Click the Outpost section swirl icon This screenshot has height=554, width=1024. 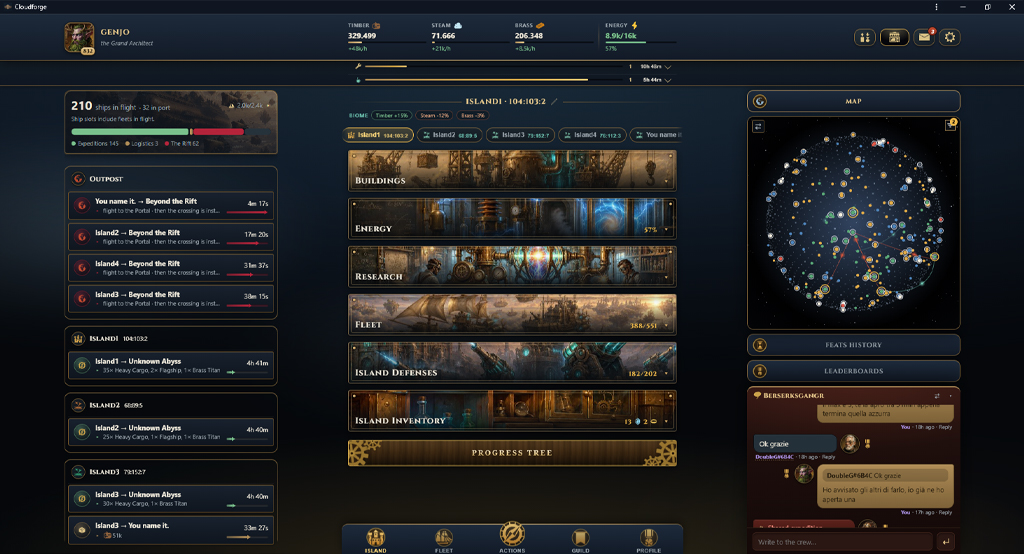tap(78, 178)
